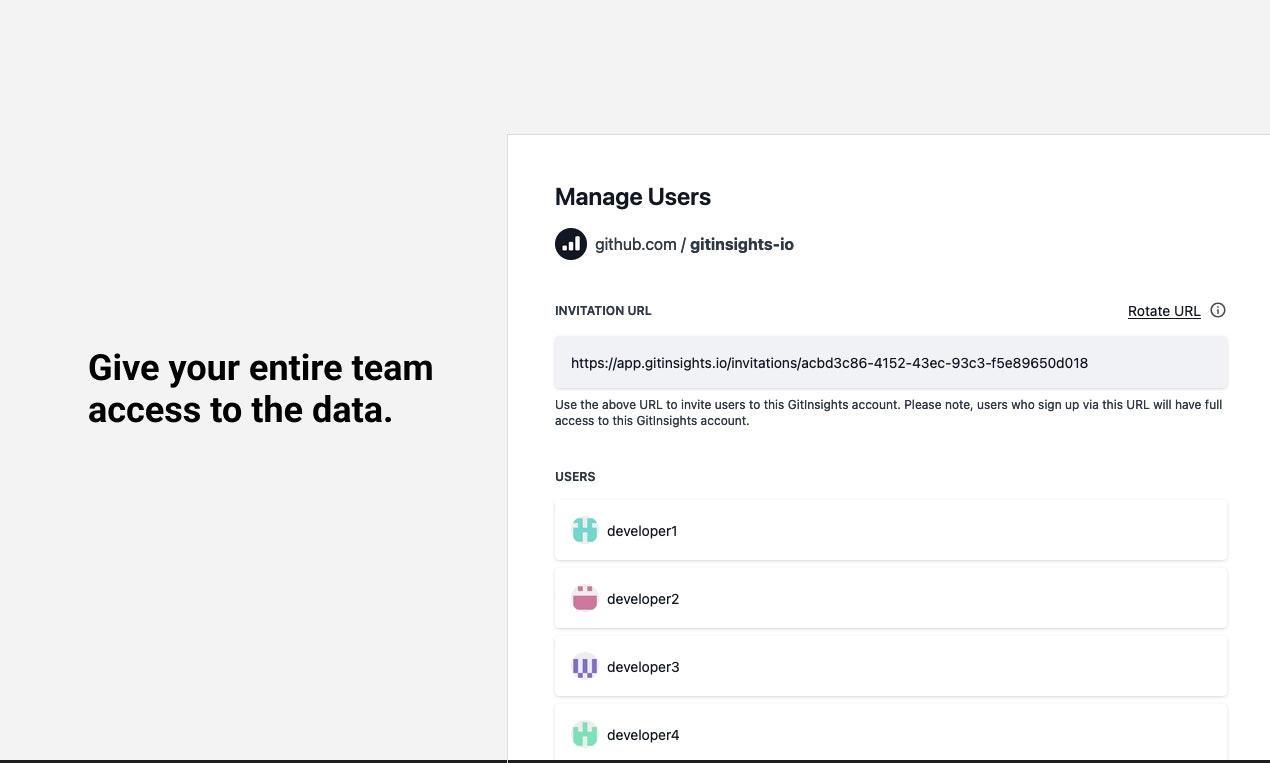Click the invitation usage help text
The image size is (1270, 763).
889,413
